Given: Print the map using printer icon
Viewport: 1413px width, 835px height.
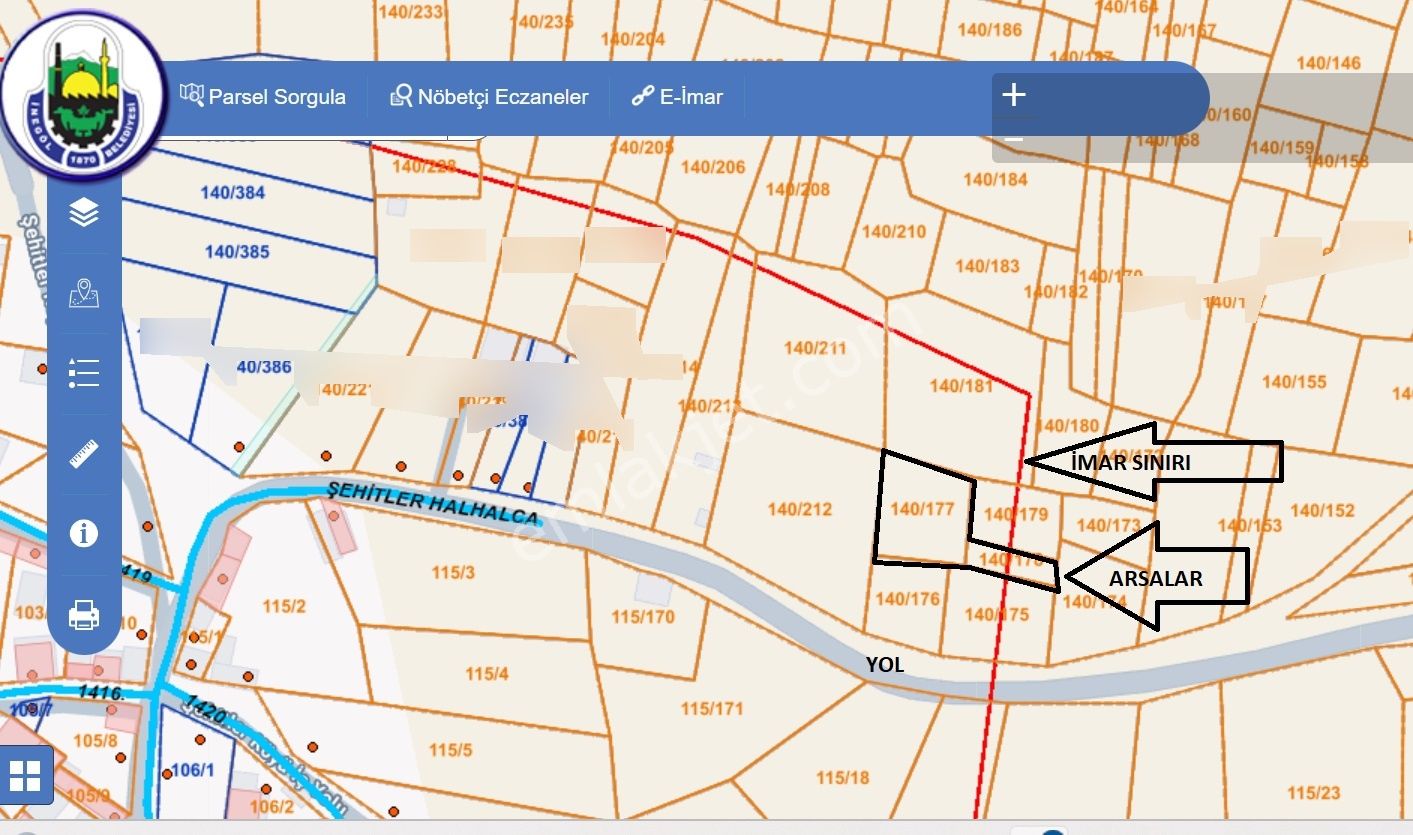Looking at the screenshot, I should point(84,614).
